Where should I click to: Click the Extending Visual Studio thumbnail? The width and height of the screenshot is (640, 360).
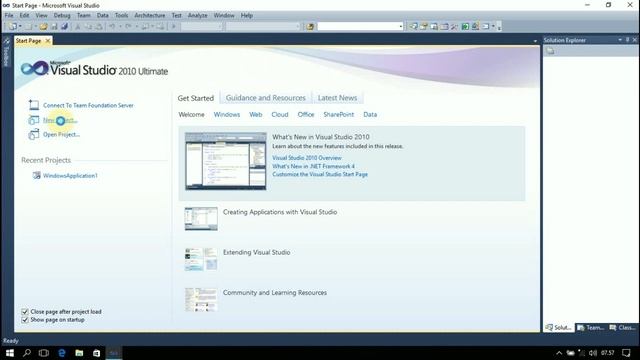tap(201, 259)
